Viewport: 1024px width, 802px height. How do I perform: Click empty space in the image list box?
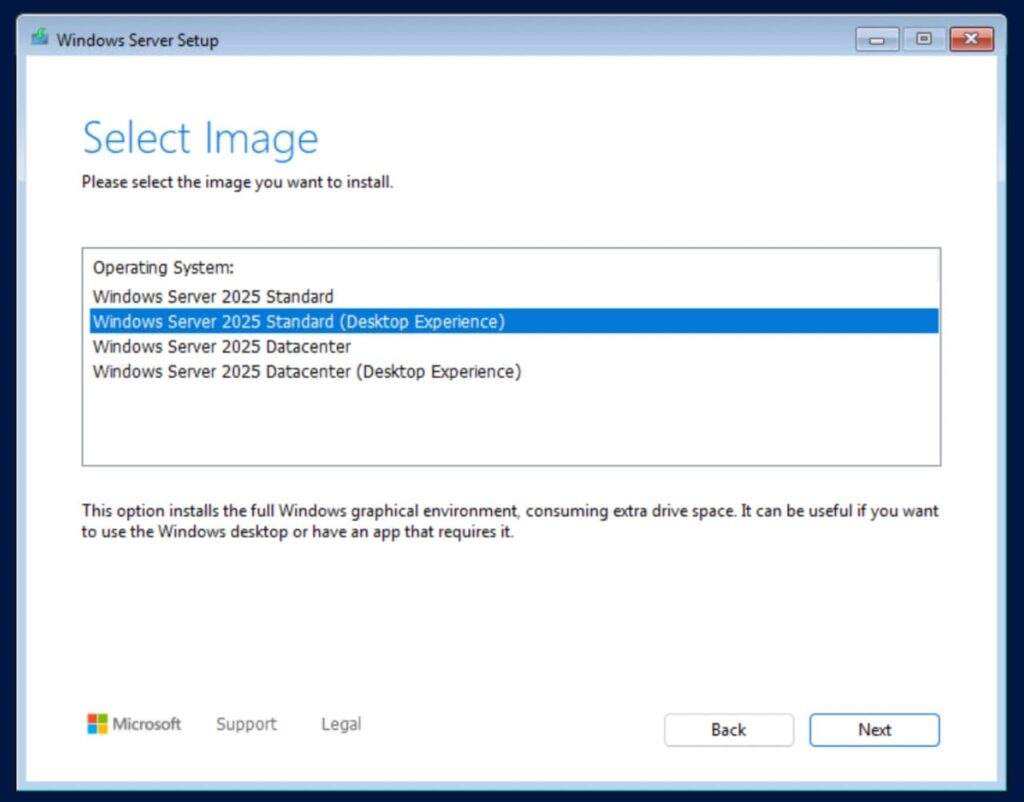coord(510,425)
